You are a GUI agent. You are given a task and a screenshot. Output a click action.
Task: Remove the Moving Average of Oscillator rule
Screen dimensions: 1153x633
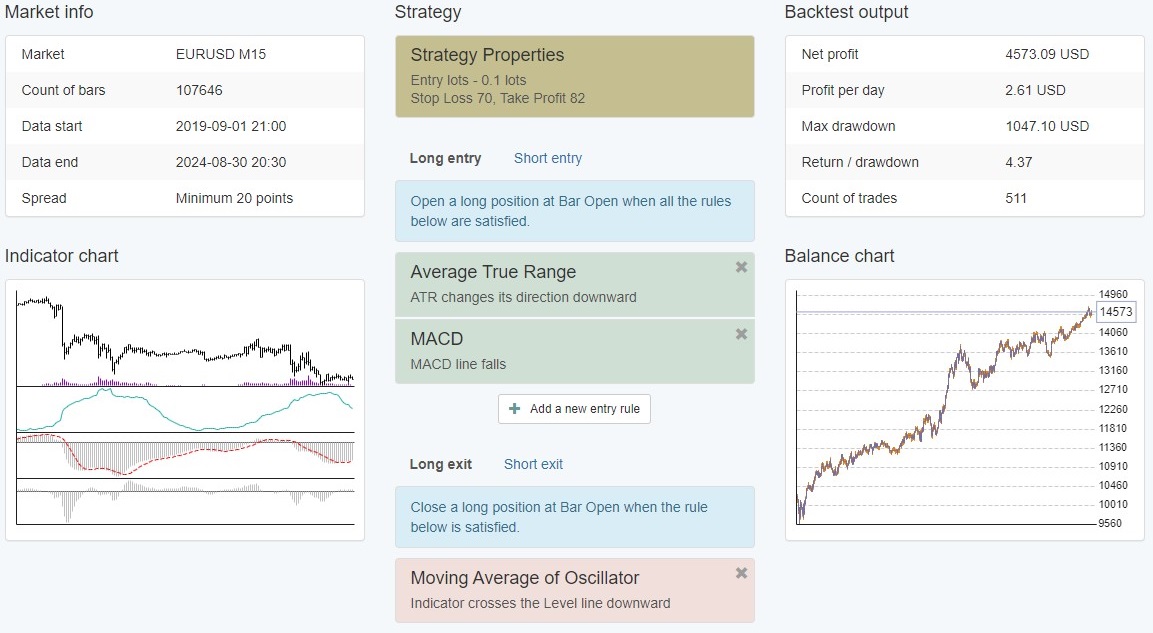point(741,573)
